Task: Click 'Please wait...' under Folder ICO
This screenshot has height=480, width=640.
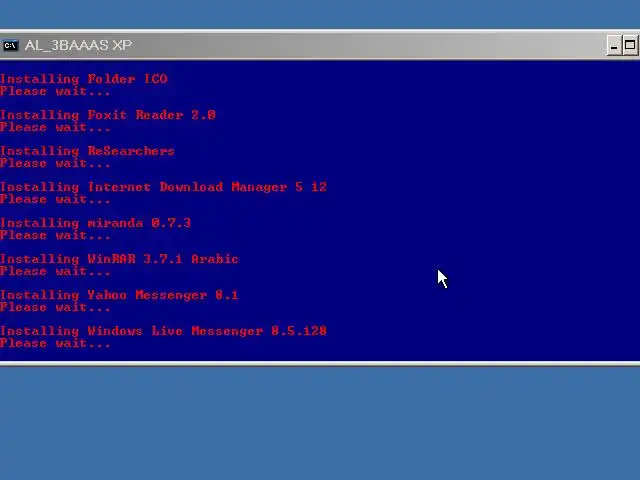Action: (x=55, y=91)
